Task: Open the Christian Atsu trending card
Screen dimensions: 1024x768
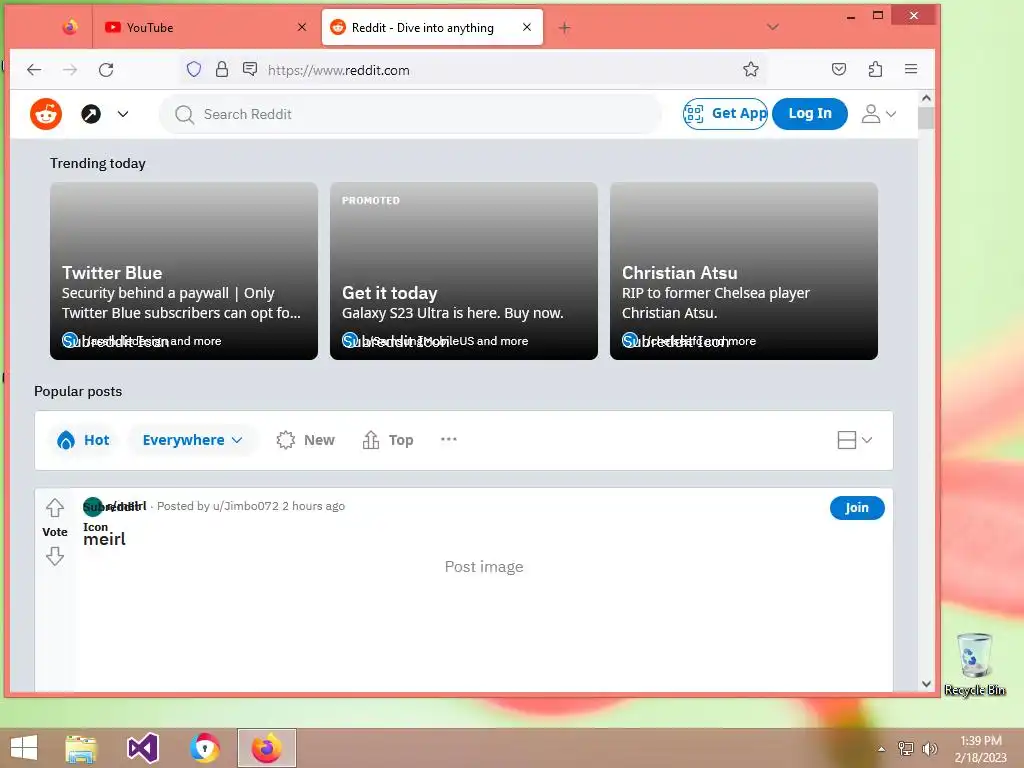Action: pos(744,271)
